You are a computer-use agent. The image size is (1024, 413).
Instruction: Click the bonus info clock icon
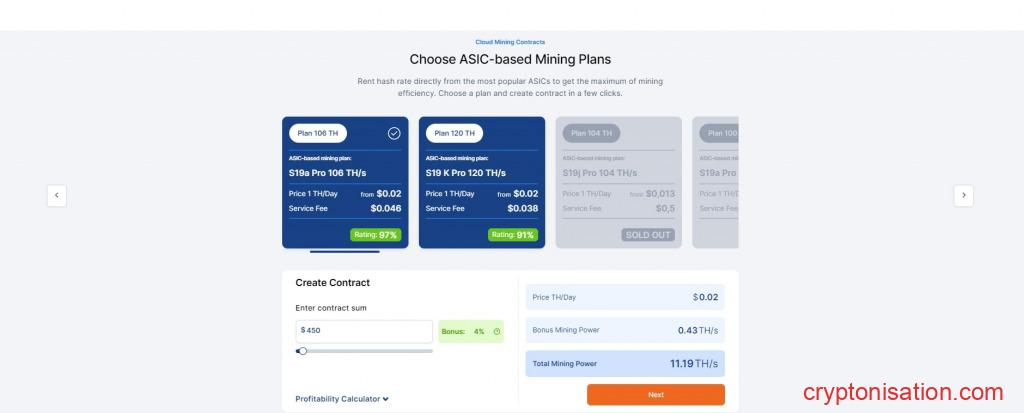[x=497, y=331]
